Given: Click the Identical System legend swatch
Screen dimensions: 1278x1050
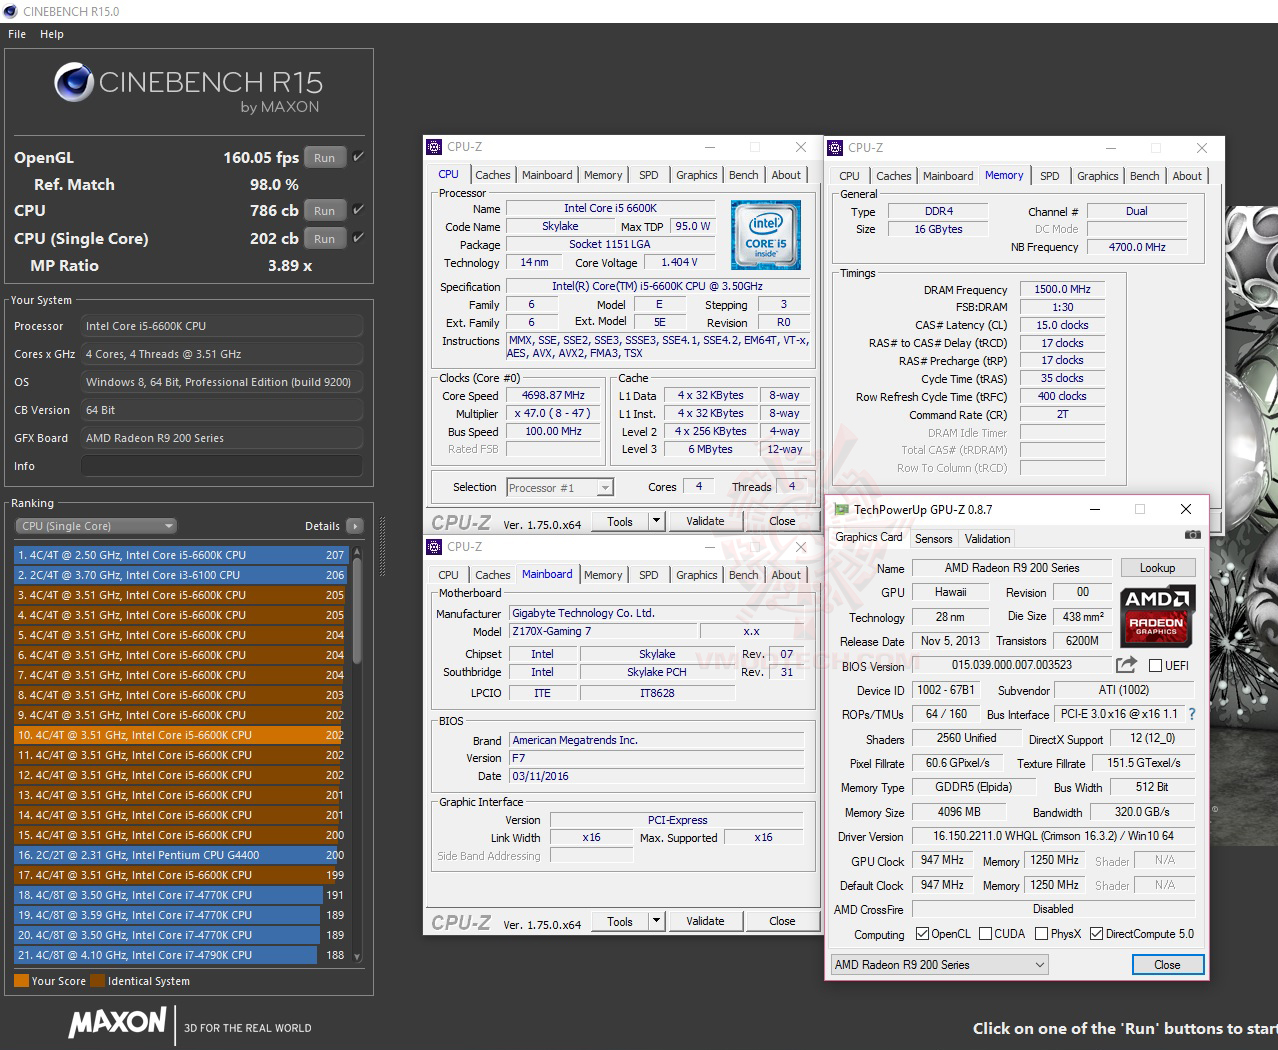Looking at the screenshot, I should [97, 981].
